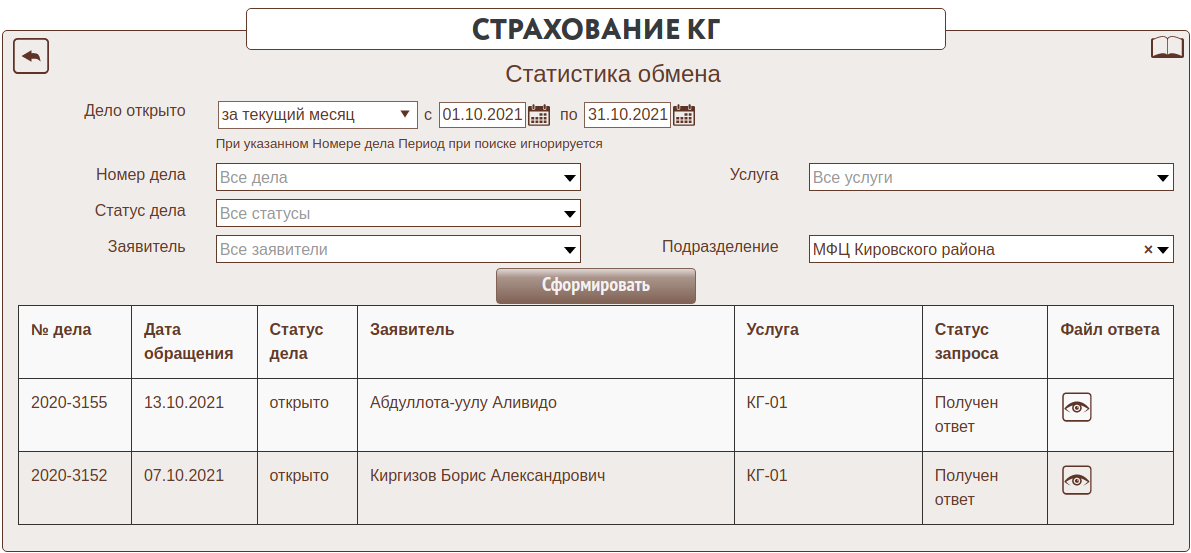Viewport: 1191px width, 553px height.
Task: Clear the МФЦ Кировского района selection
Action: [1148, 250]
